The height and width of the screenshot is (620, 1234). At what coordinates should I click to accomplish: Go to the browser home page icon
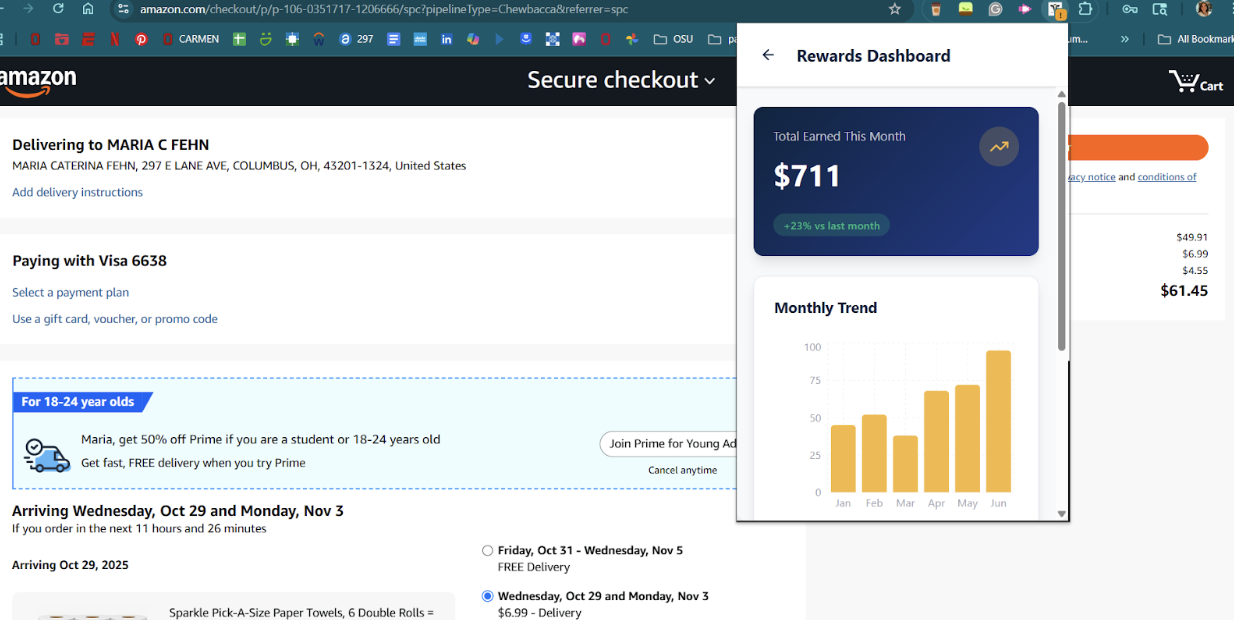pos(88,9)
